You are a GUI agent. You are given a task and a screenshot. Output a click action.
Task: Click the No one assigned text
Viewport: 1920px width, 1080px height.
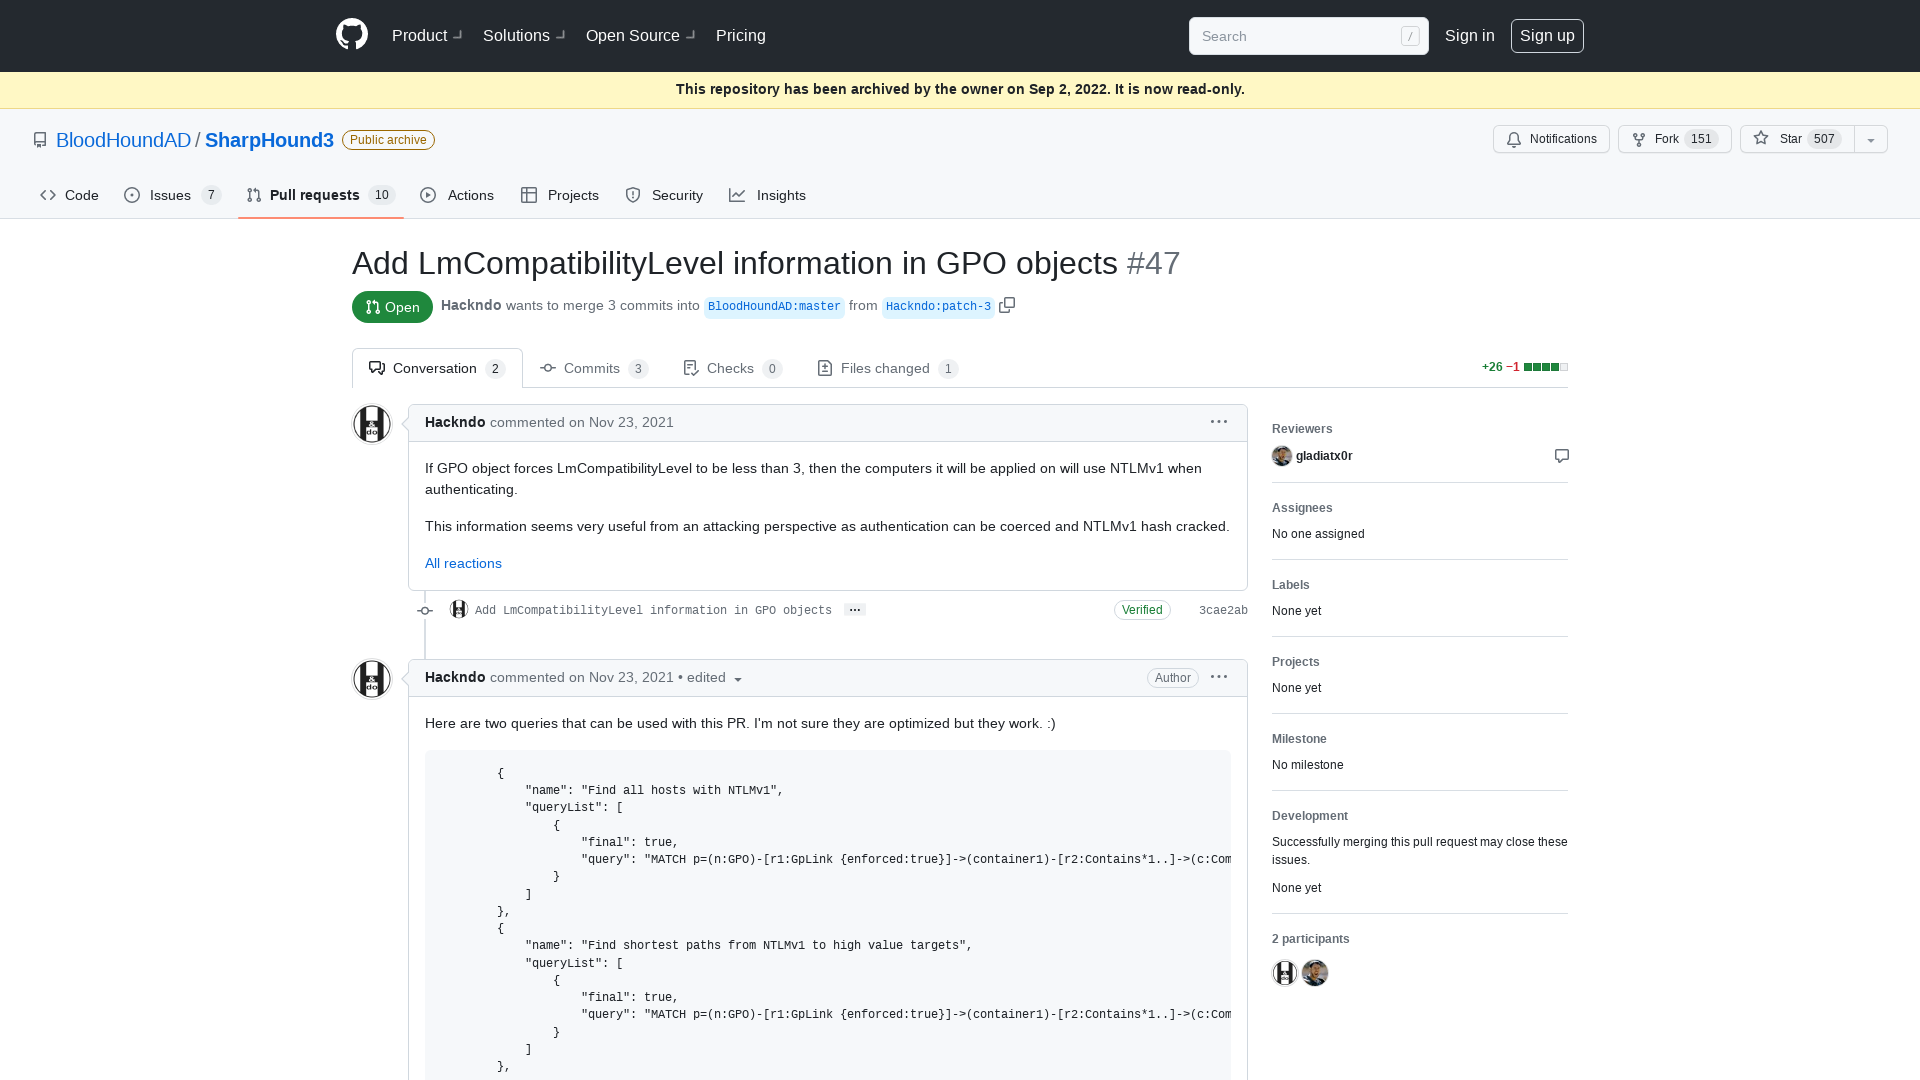pos(1318,534)
